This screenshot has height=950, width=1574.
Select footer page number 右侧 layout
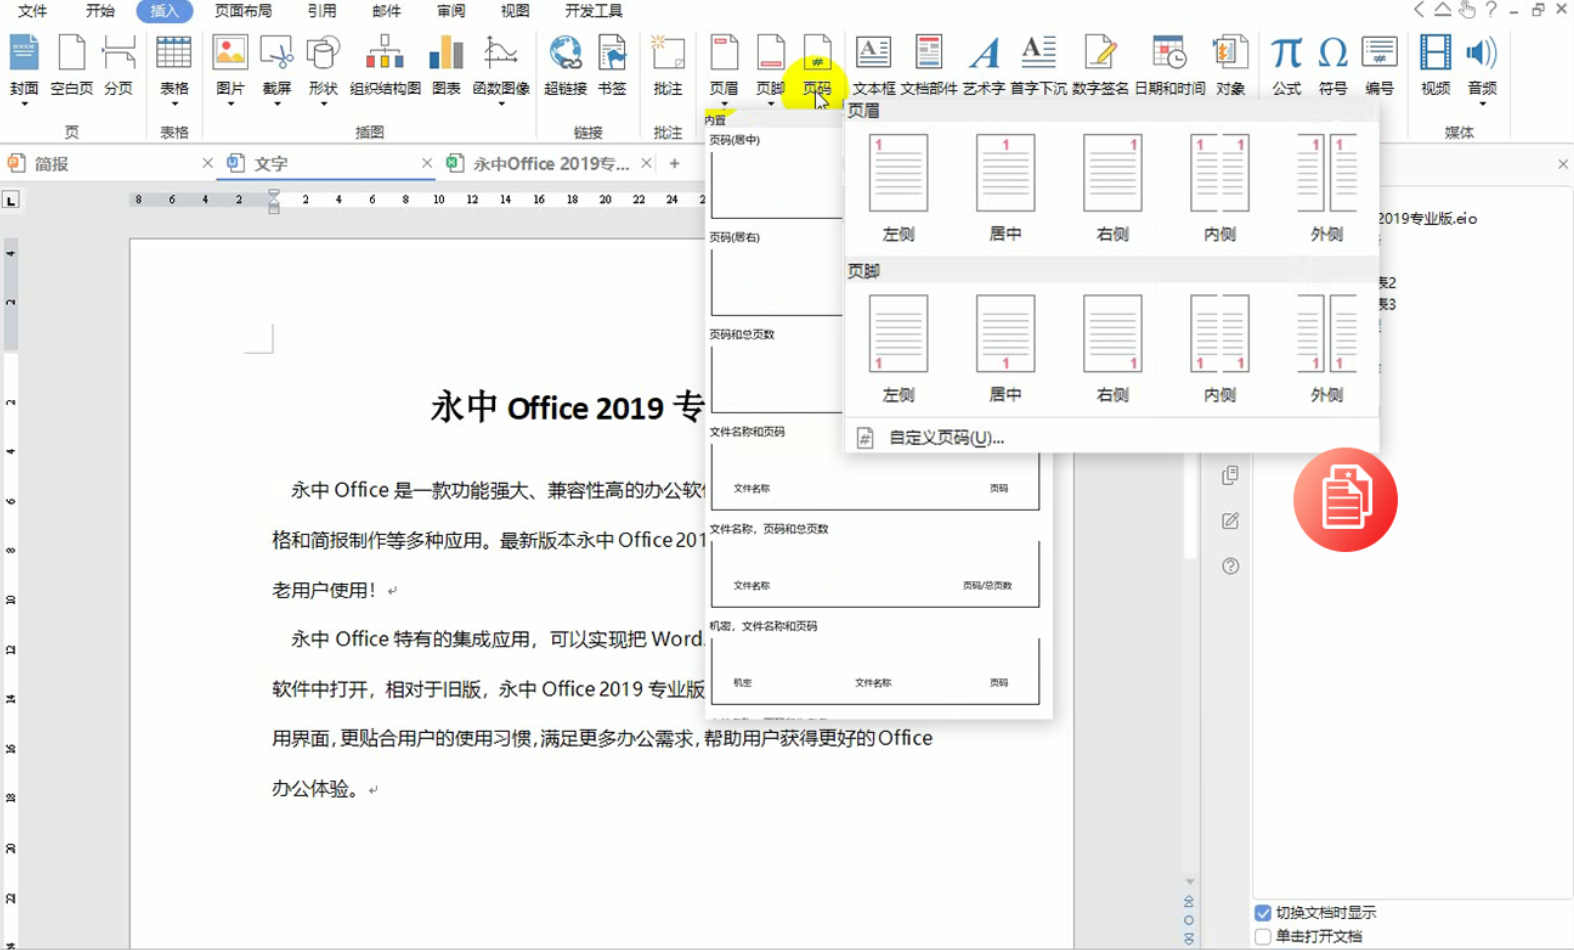pos(1113,348)
